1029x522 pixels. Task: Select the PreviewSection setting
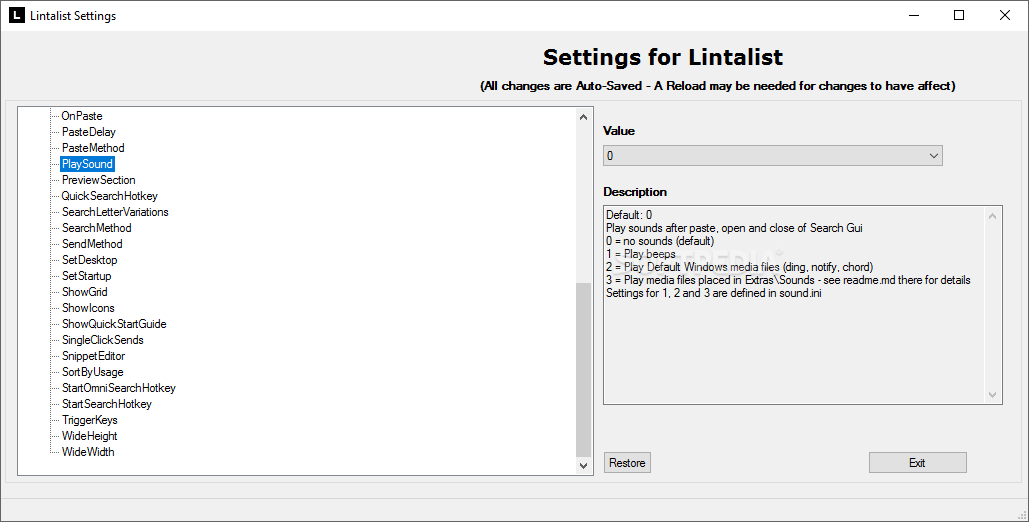(98, 180)
